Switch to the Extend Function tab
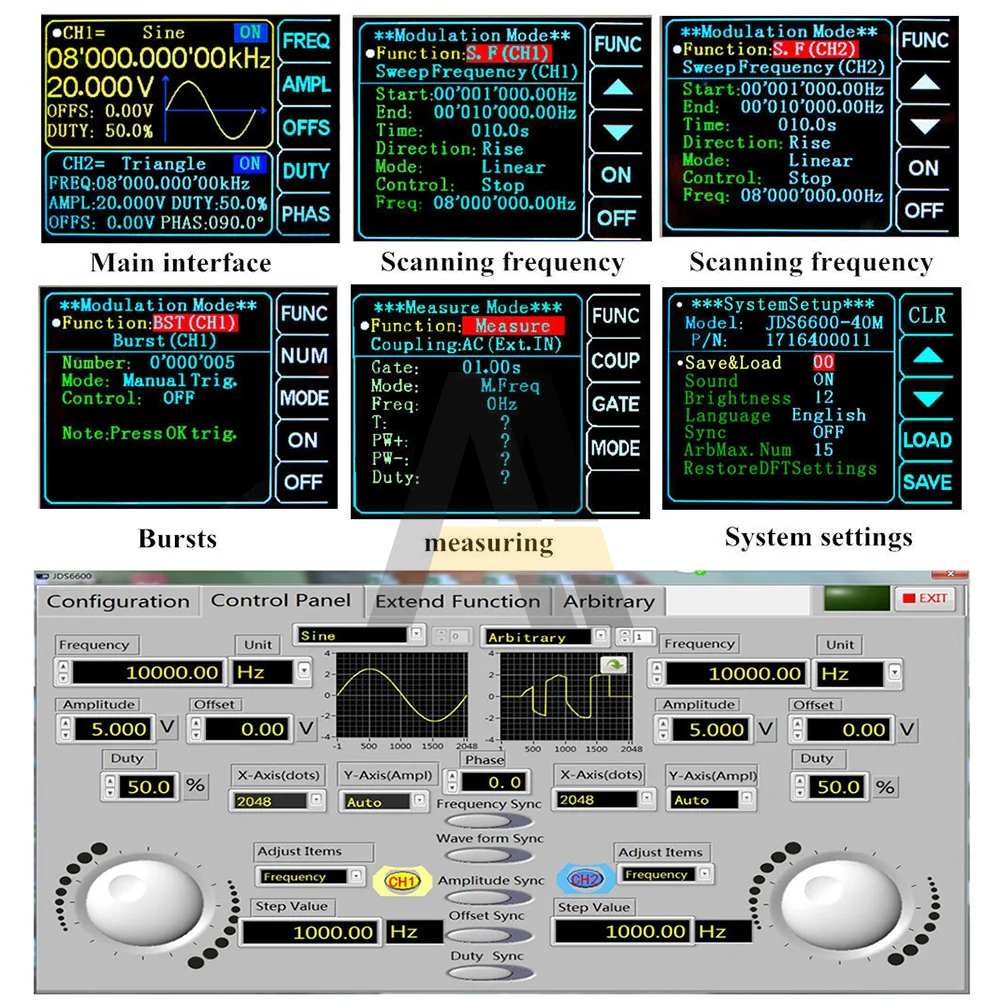1000x1000 pixels. click(457, 601)
